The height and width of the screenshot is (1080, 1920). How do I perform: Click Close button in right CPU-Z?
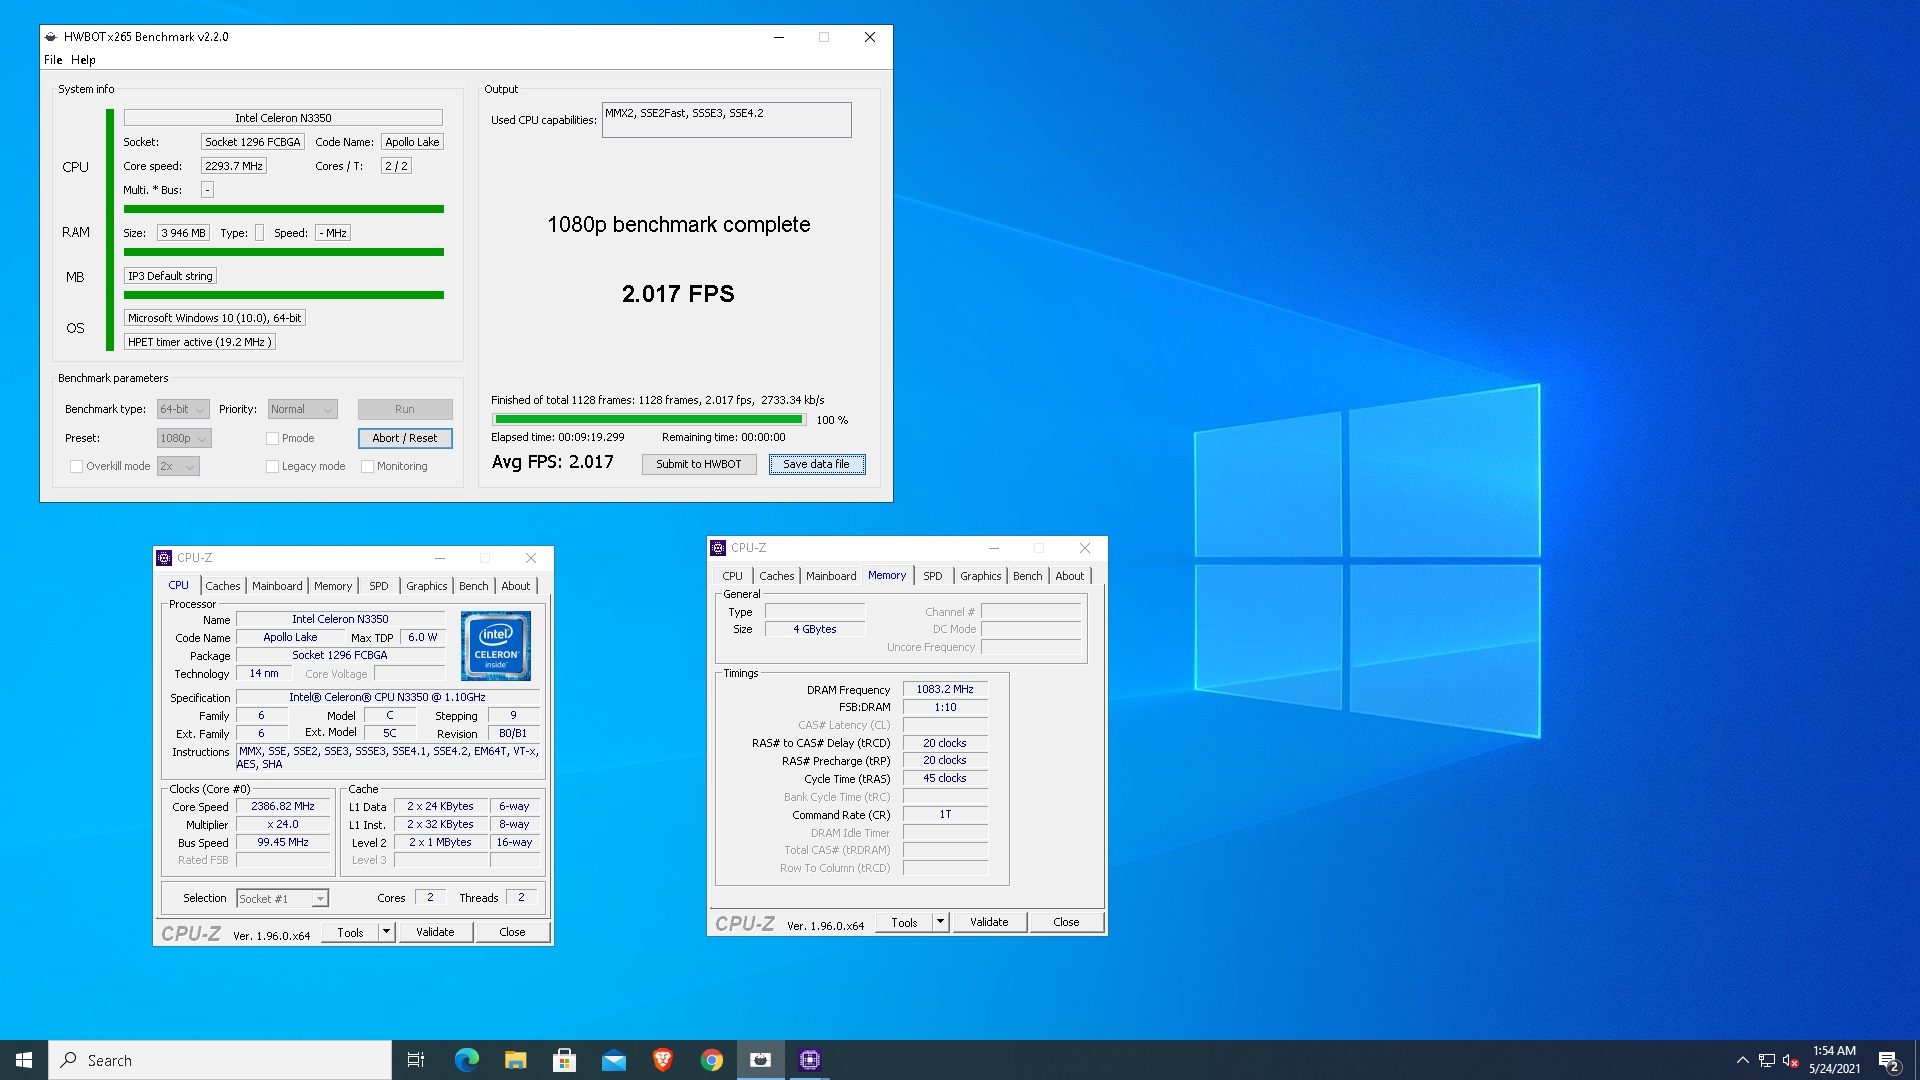pyautogui.click(x=1066, y=922)
